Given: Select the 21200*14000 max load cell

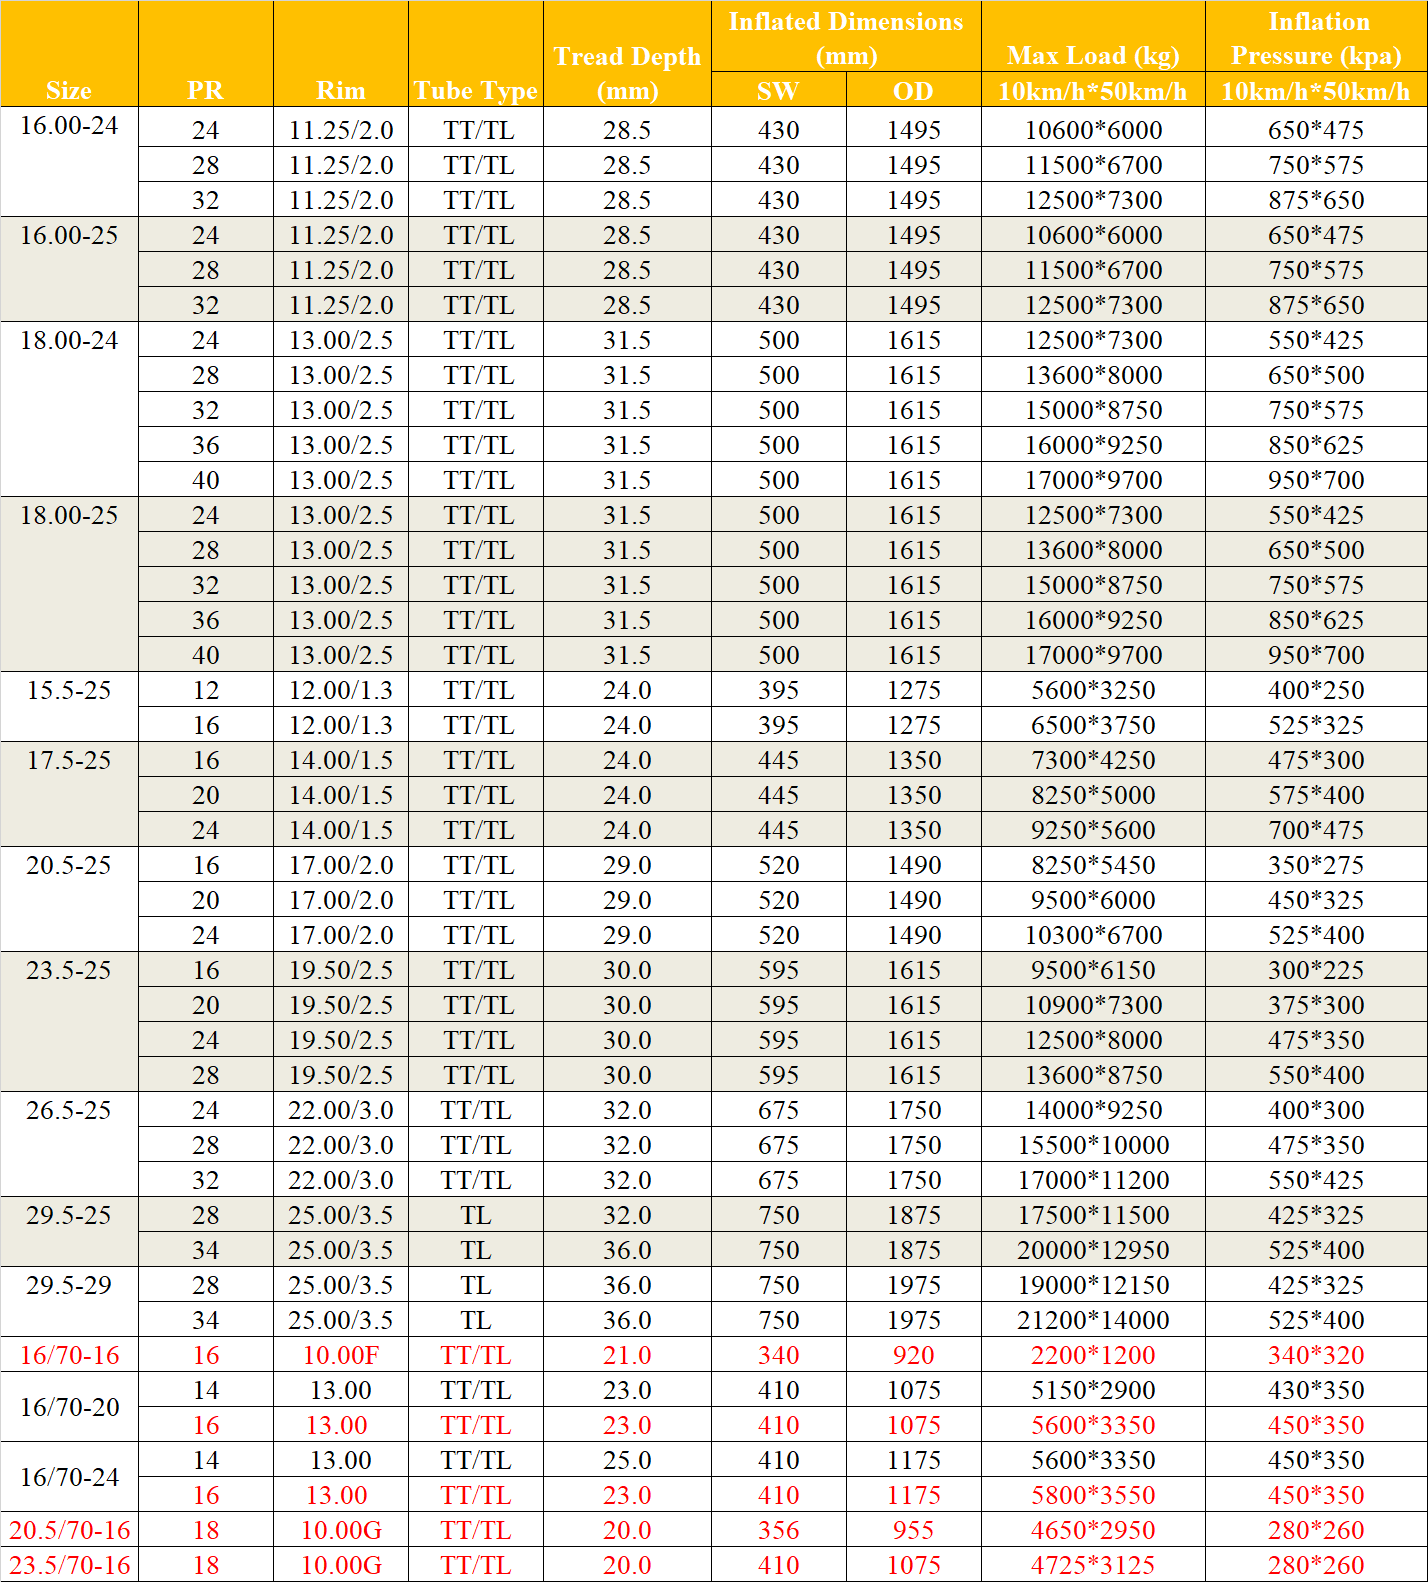Looking at the screenshot, I should tap(1093, 1320).
